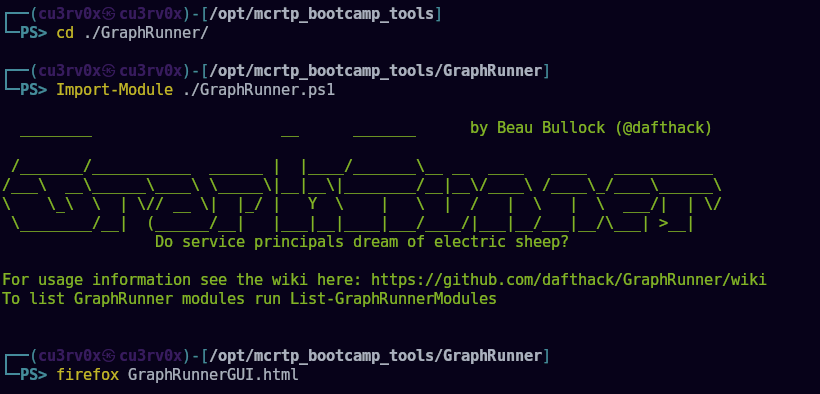The height and width of the screenshot is (394, 820).
Task: Click '/opt/mcrtp_bootcamp_tools/GraphRunner' path in second prompt
Action: [x=375, y=70]
